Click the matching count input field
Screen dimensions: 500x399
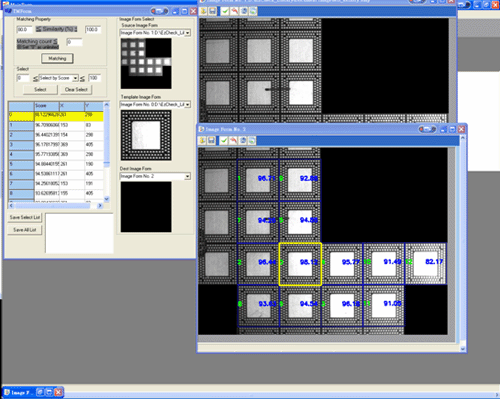[x=74, y=42]
